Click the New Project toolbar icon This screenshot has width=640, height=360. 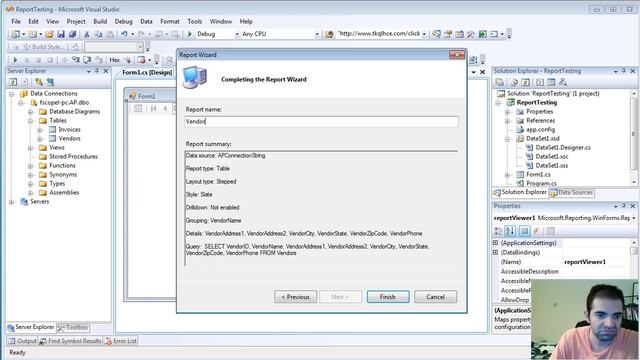coord(16,34)
